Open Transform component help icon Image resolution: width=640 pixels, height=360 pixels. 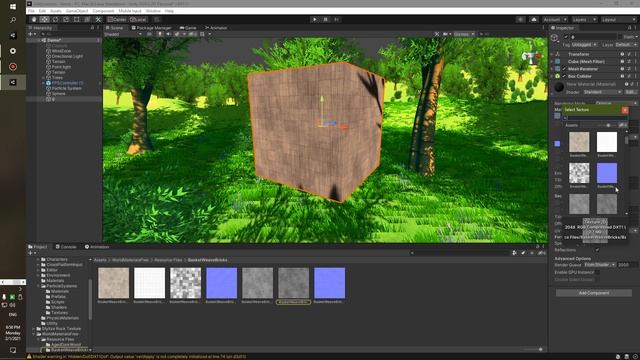(x=622, y=54)
